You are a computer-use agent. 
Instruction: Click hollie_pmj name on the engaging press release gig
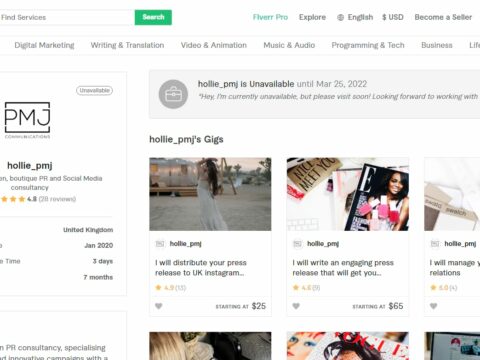pyautogui.click(x=323, y=244)
